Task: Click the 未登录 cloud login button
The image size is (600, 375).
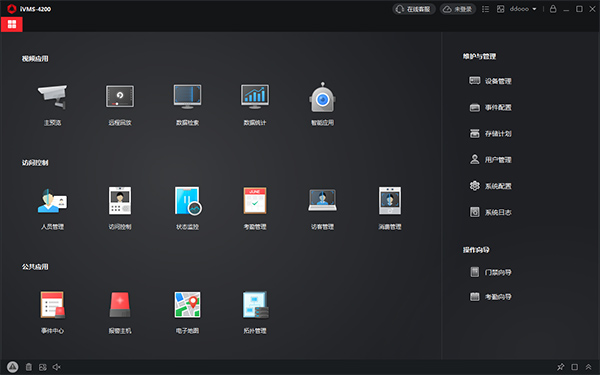Action: click(458, 9)
